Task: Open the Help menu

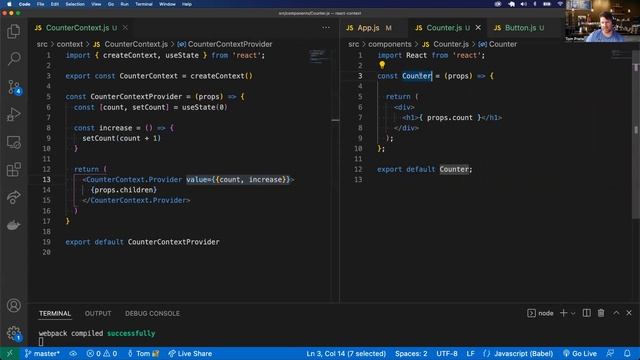Action: coord(187,4)
